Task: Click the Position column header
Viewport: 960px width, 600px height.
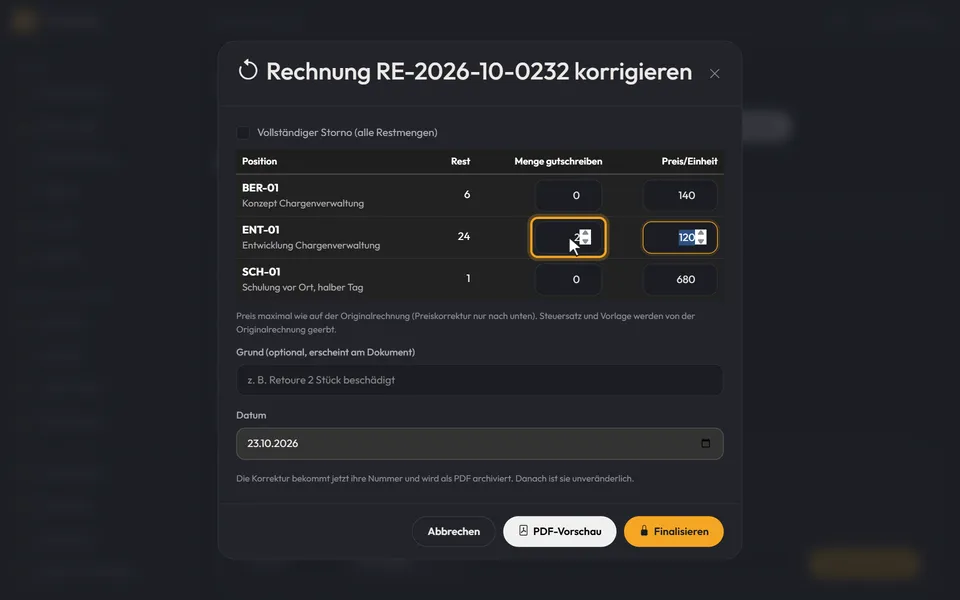Action: click(260, 162)
